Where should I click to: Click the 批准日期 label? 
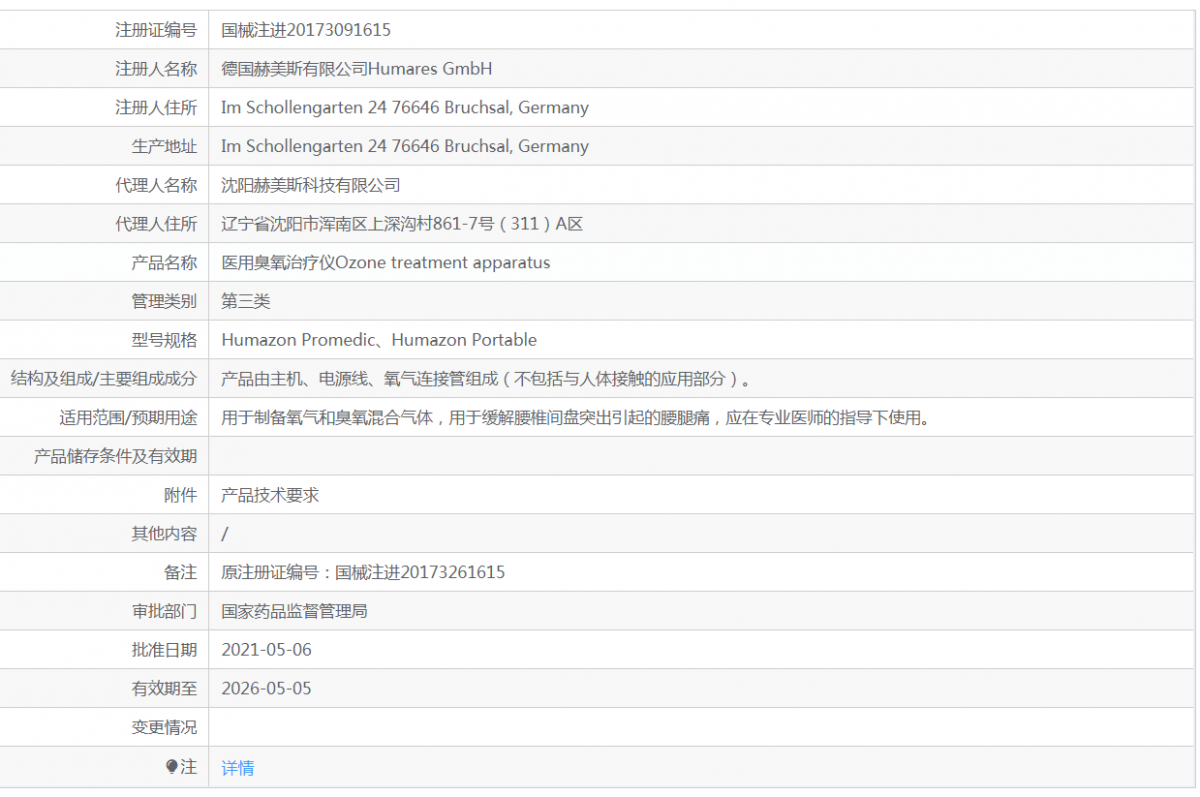(165, 650)
